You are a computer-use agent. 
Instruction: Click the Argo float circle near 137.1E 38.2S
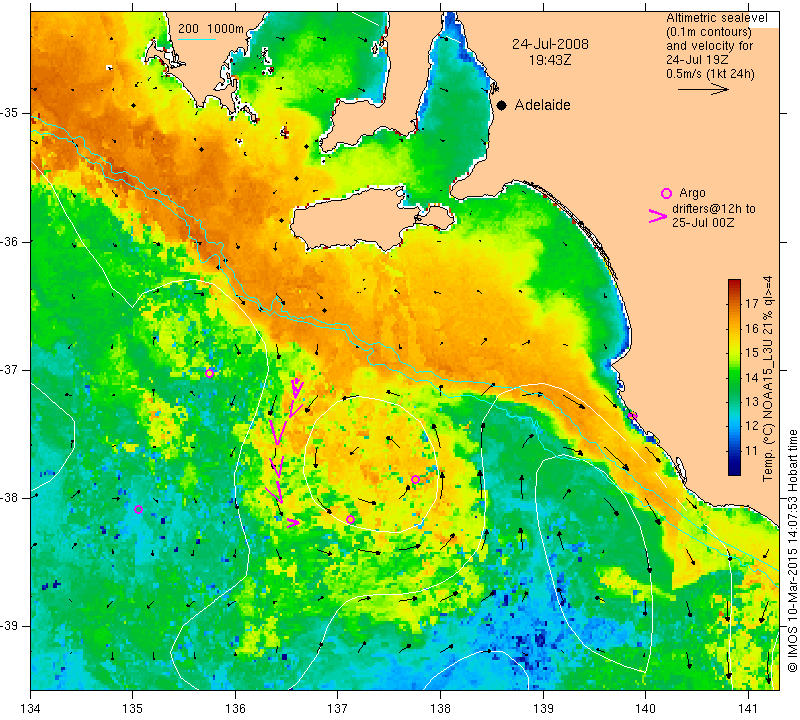[350, 519]
